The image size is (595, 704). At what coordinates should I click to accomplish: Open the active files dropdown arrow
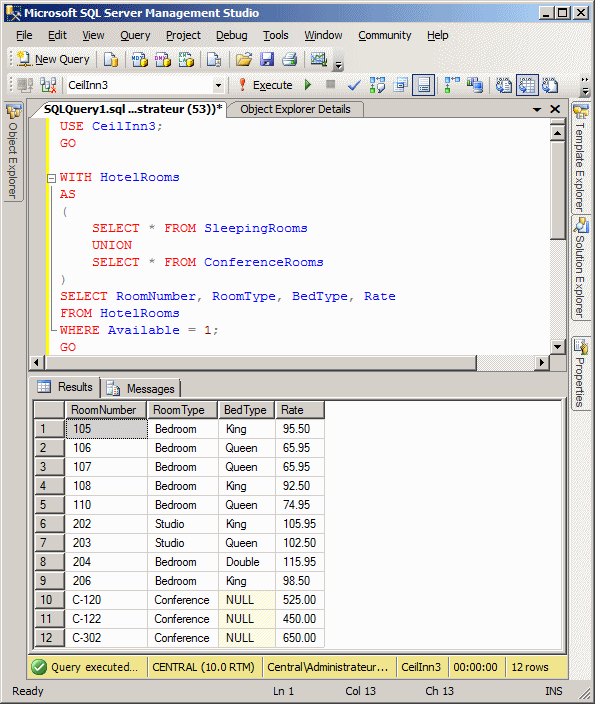click(537, 109)
